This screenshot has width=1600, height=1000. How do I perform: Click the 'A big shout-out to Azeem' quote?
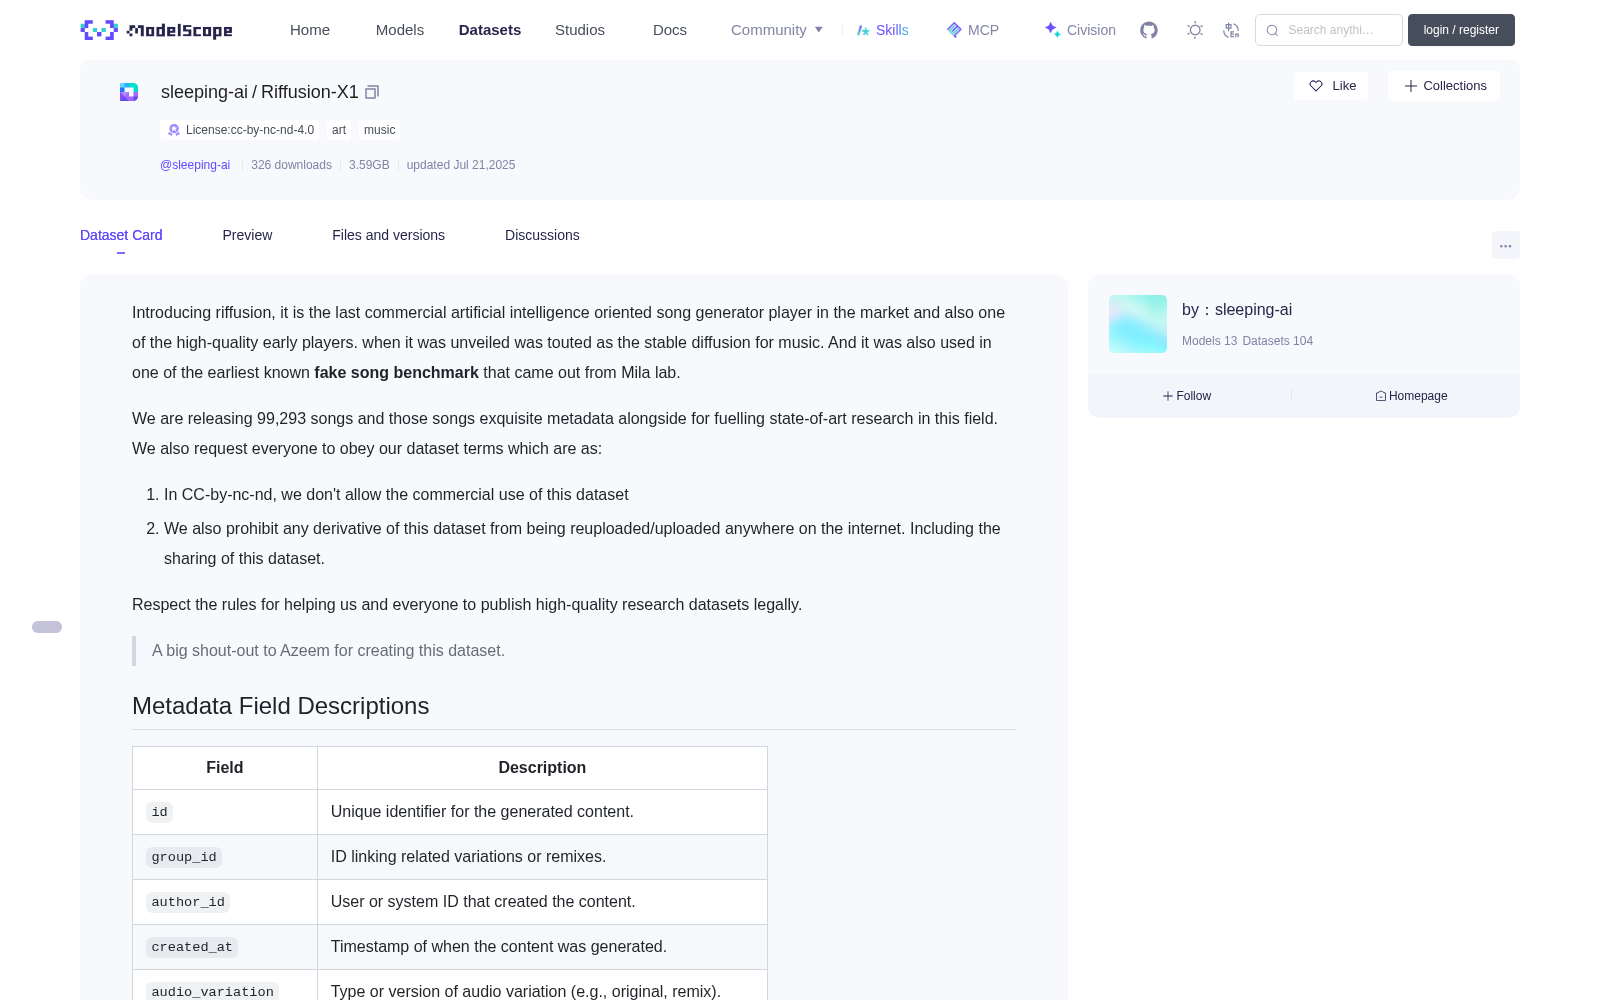click(x=328, y=651)
